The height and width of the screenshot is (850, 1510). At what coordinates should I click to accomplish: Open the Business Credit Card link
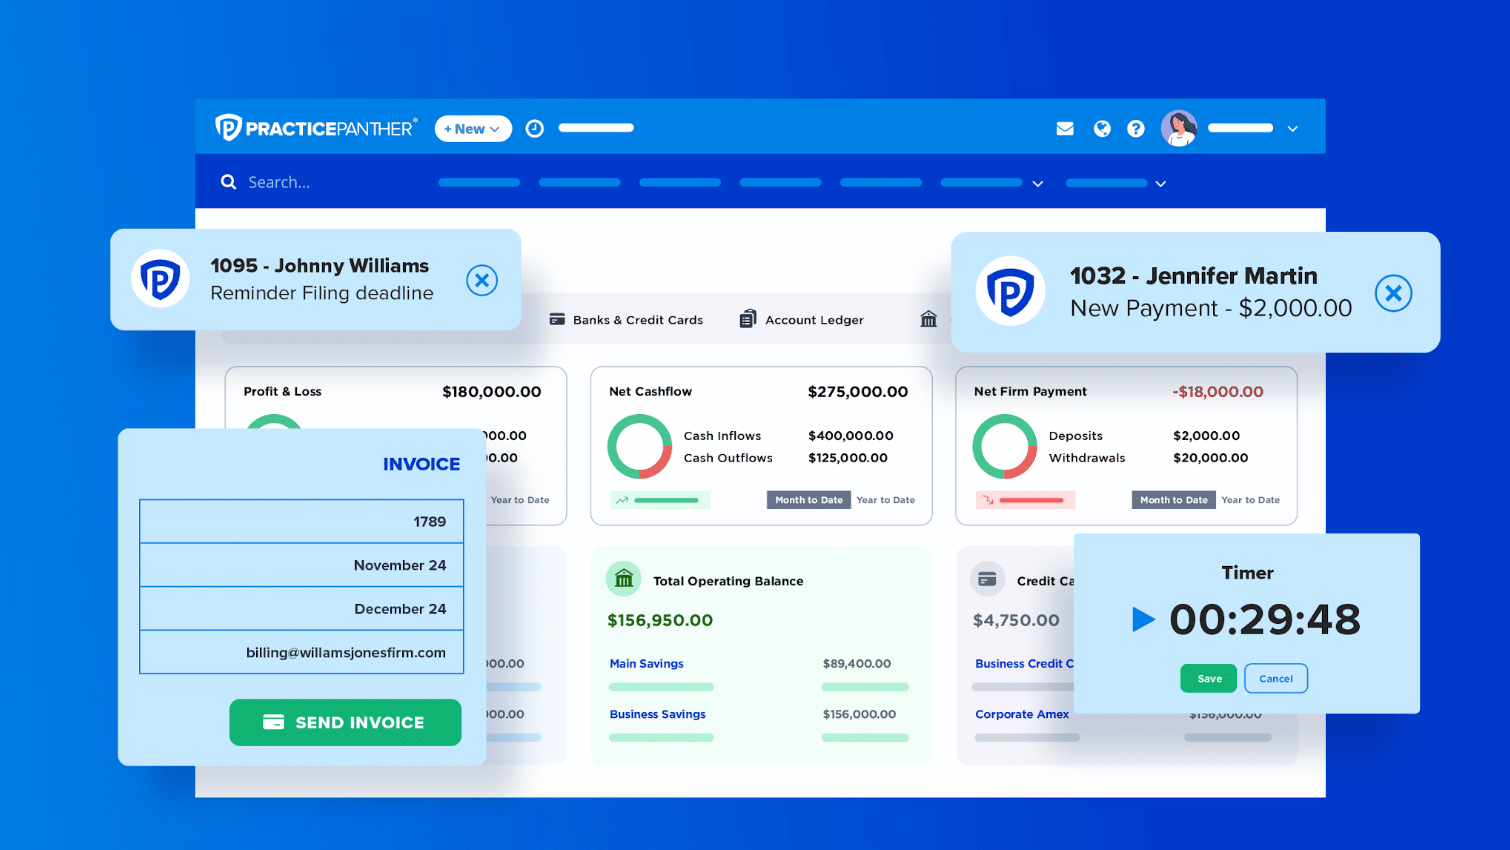pos(1024,664)
